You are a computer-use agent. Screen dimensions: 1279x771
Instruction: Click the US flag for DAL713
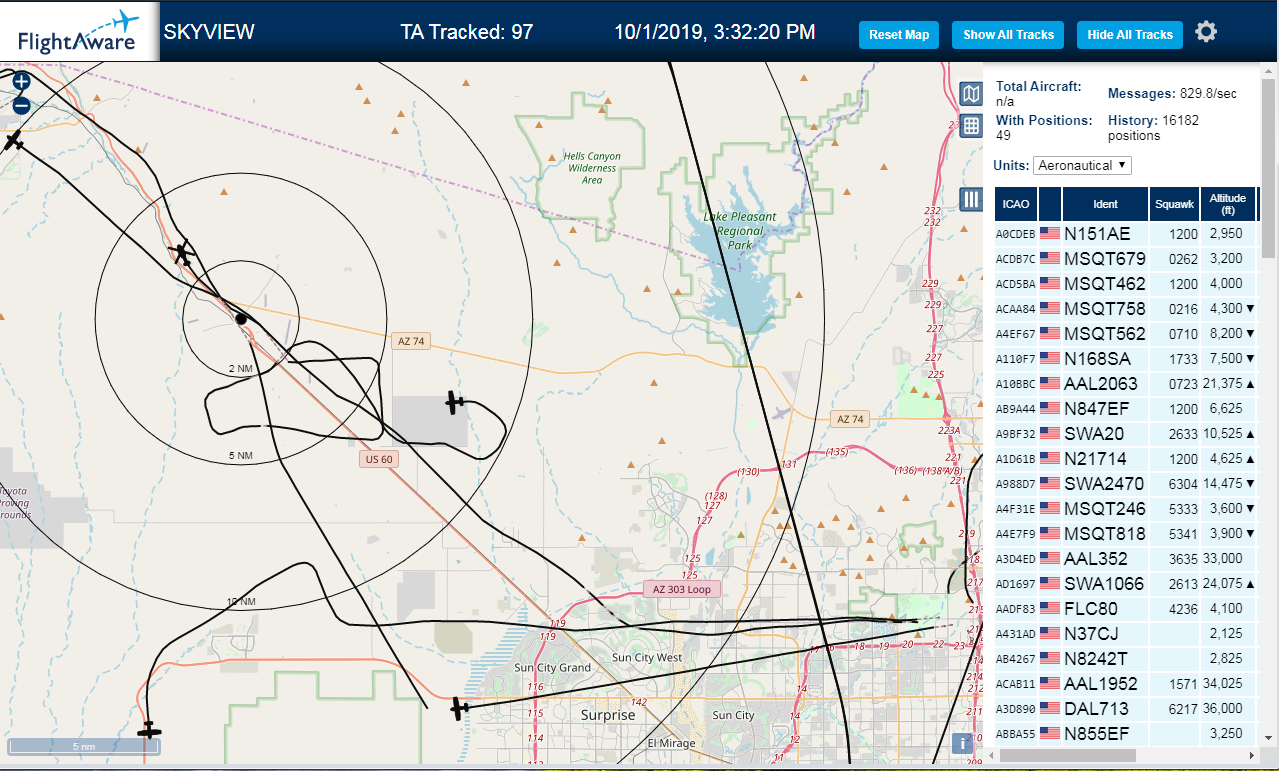(1050, 708)
